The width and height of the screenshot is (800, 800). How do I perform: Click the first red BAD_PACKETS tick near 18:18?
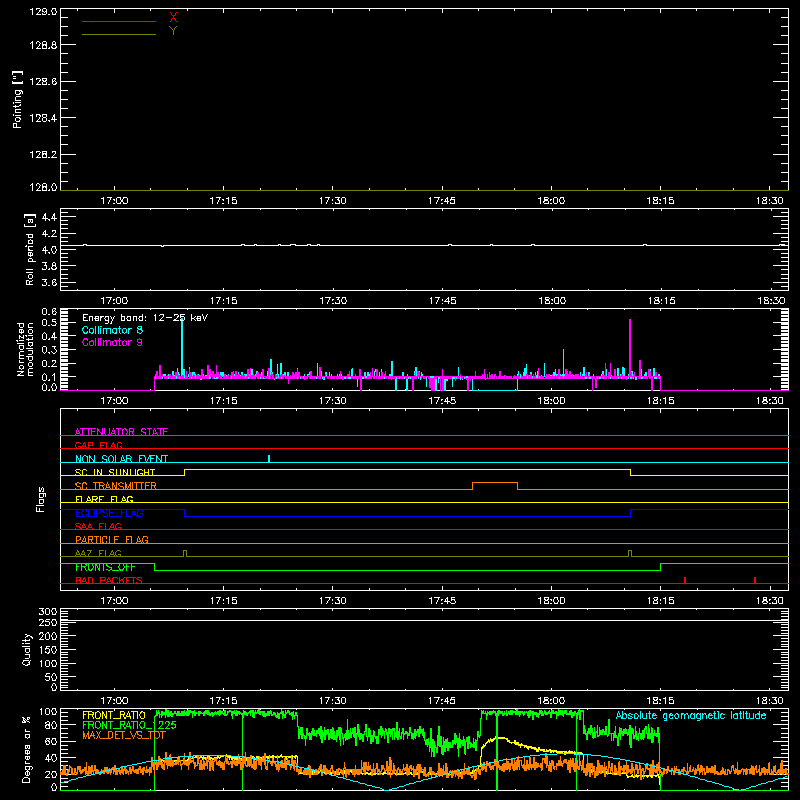pos(685,580)
